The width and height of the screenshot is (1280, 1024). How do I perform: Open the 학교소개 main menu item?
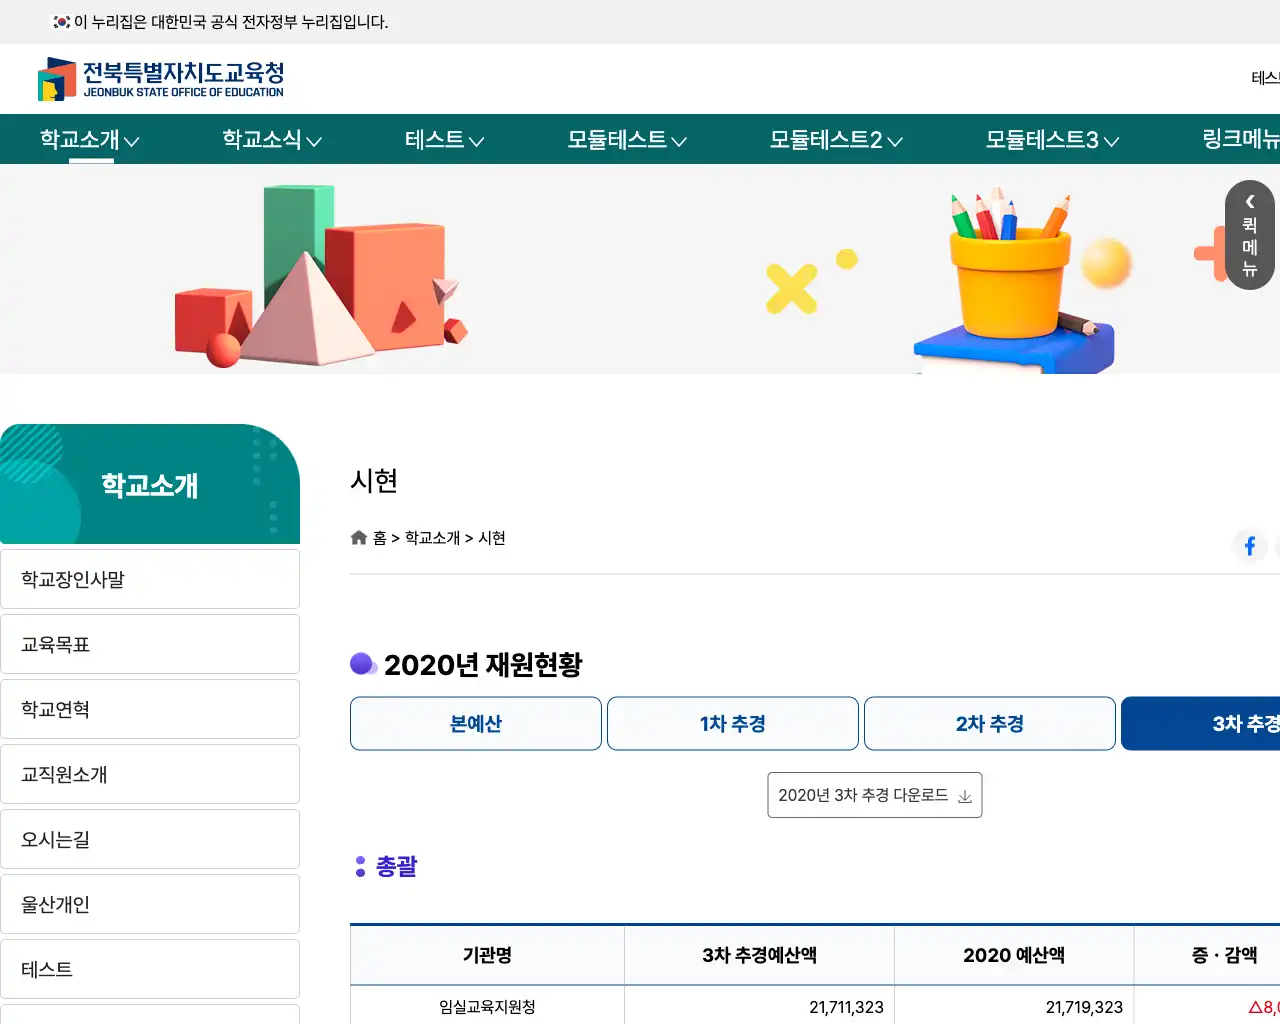[x=80, y=140]
